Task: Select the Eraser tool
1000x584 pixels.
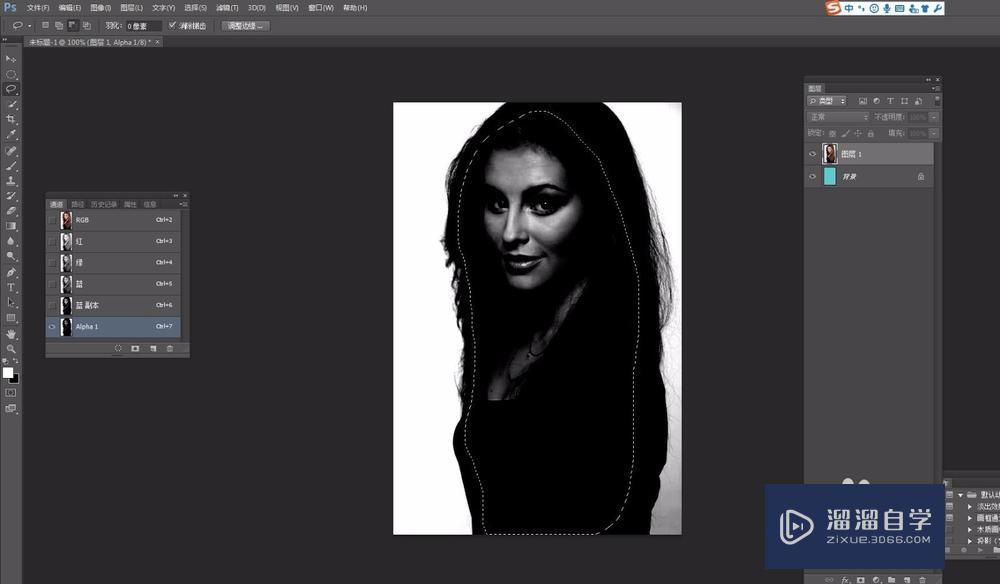Action: pos(11,211)
